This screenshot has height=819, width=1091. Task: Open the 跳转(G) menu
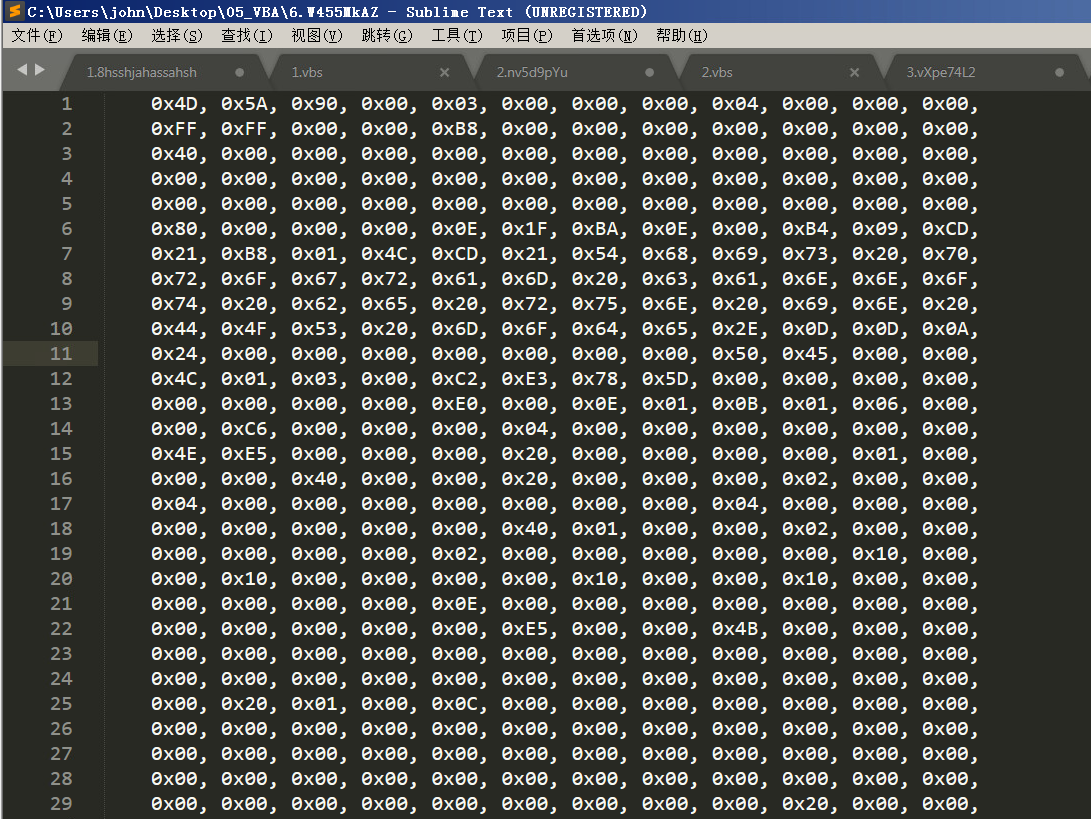(x=387, y=35)
